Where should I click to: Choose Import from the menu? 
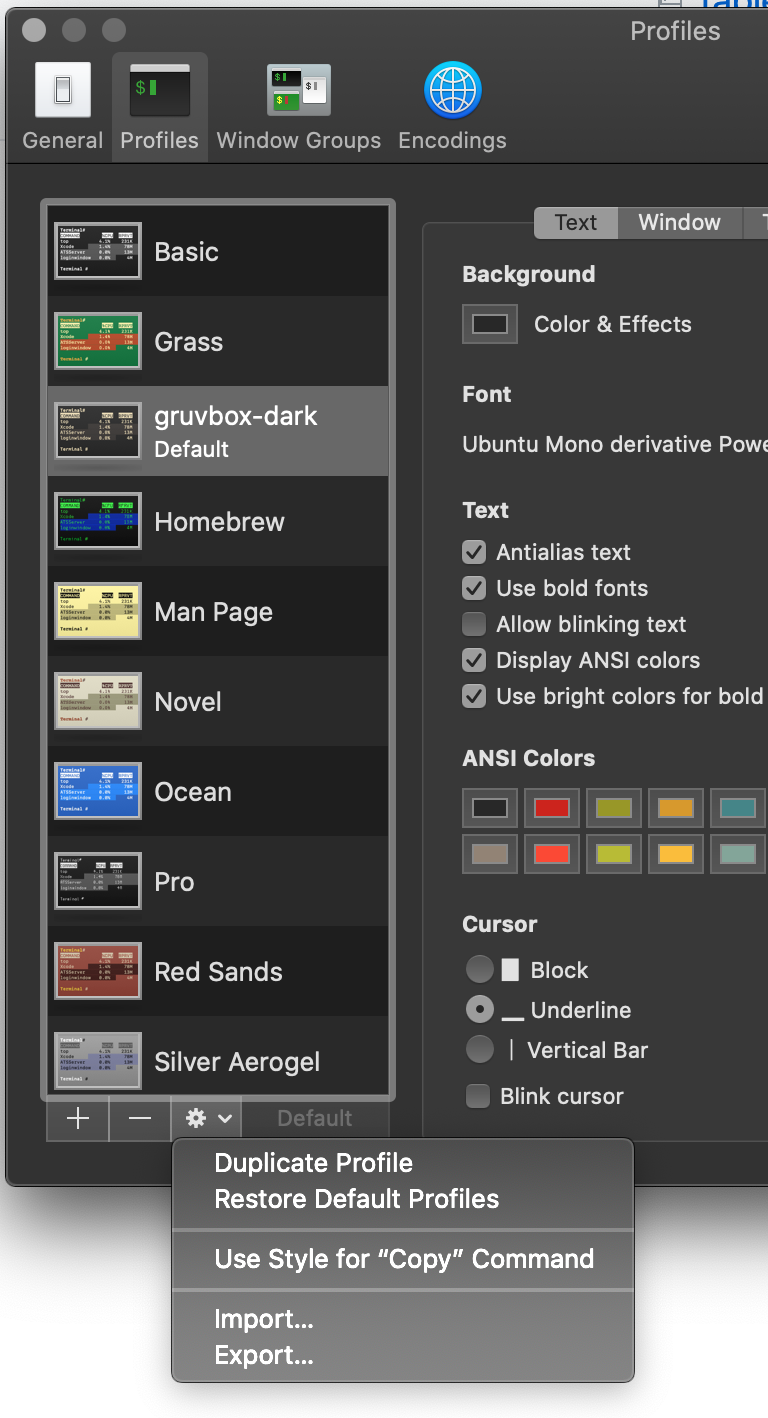(264, 1319)
